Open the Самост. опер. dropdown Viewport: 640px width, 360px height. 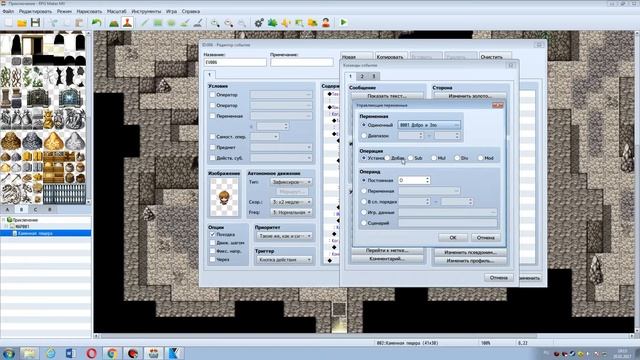tap(264, 136)
